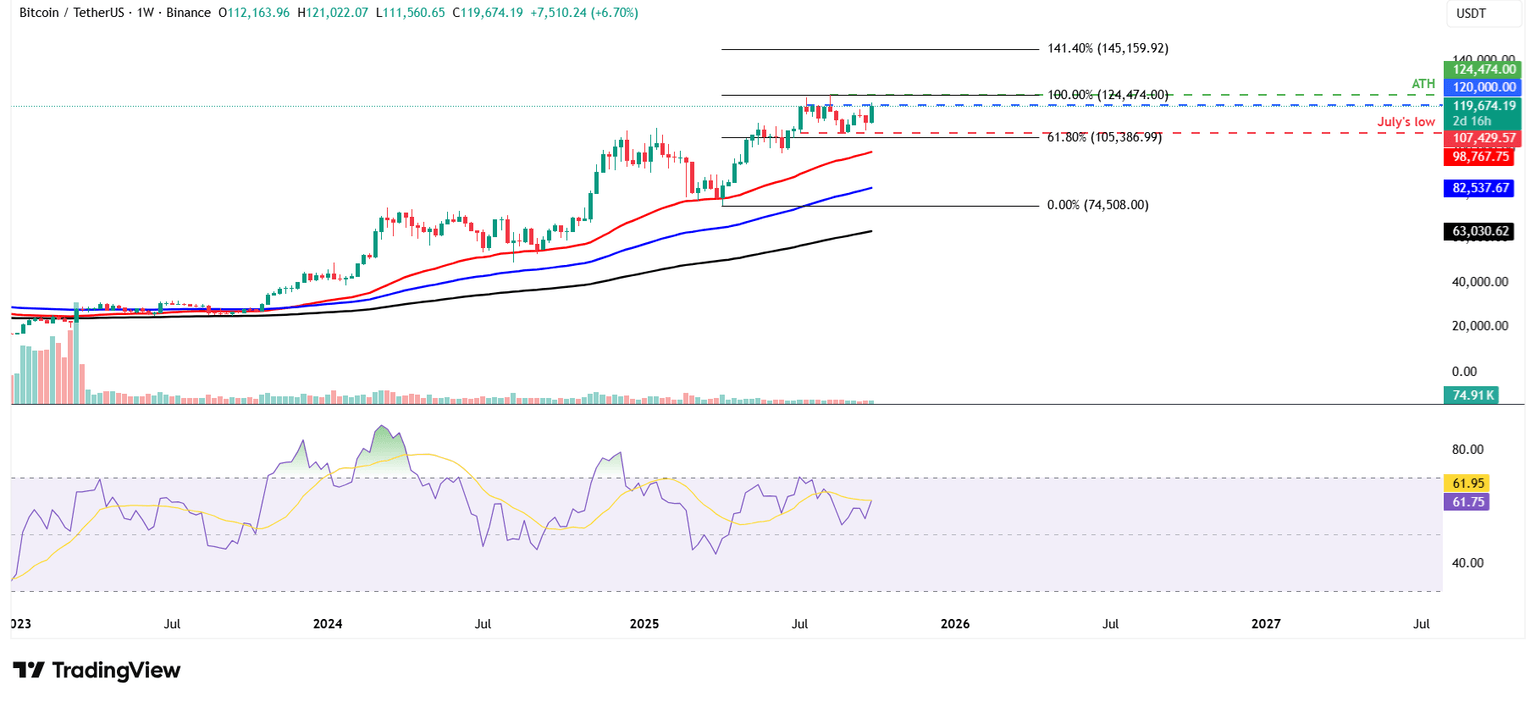Click the blue 82,537.67 moving average label

[1480, 188]
